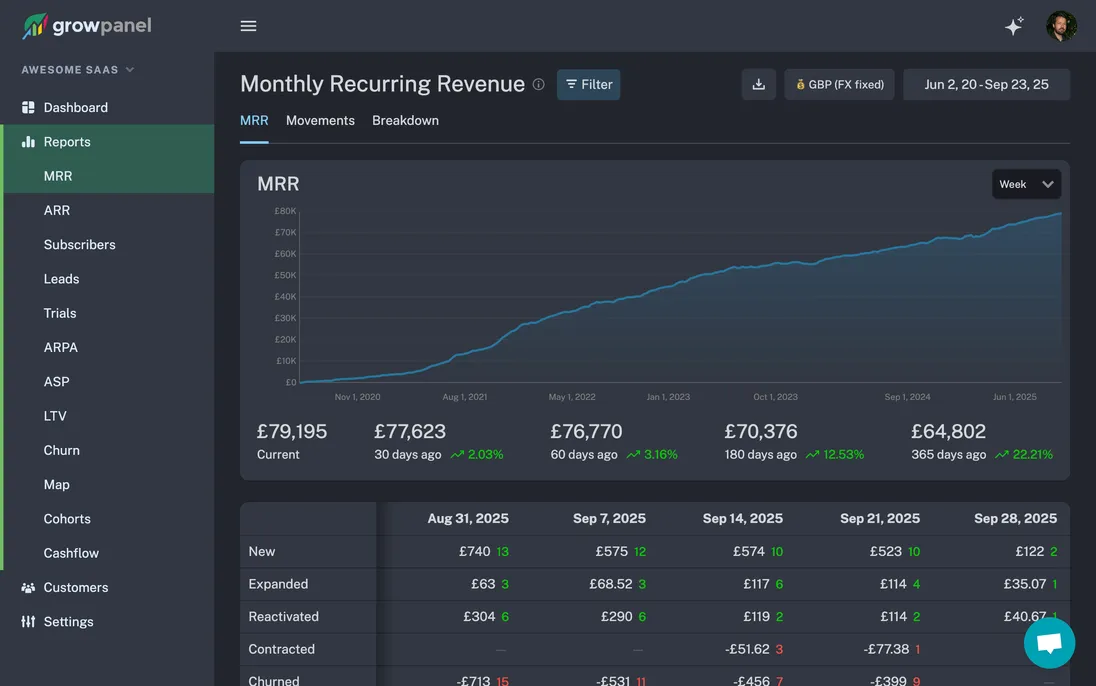Screen dimensions: 1096x686
Task: Open Settings in the sidebar
Action: (68, 622)
